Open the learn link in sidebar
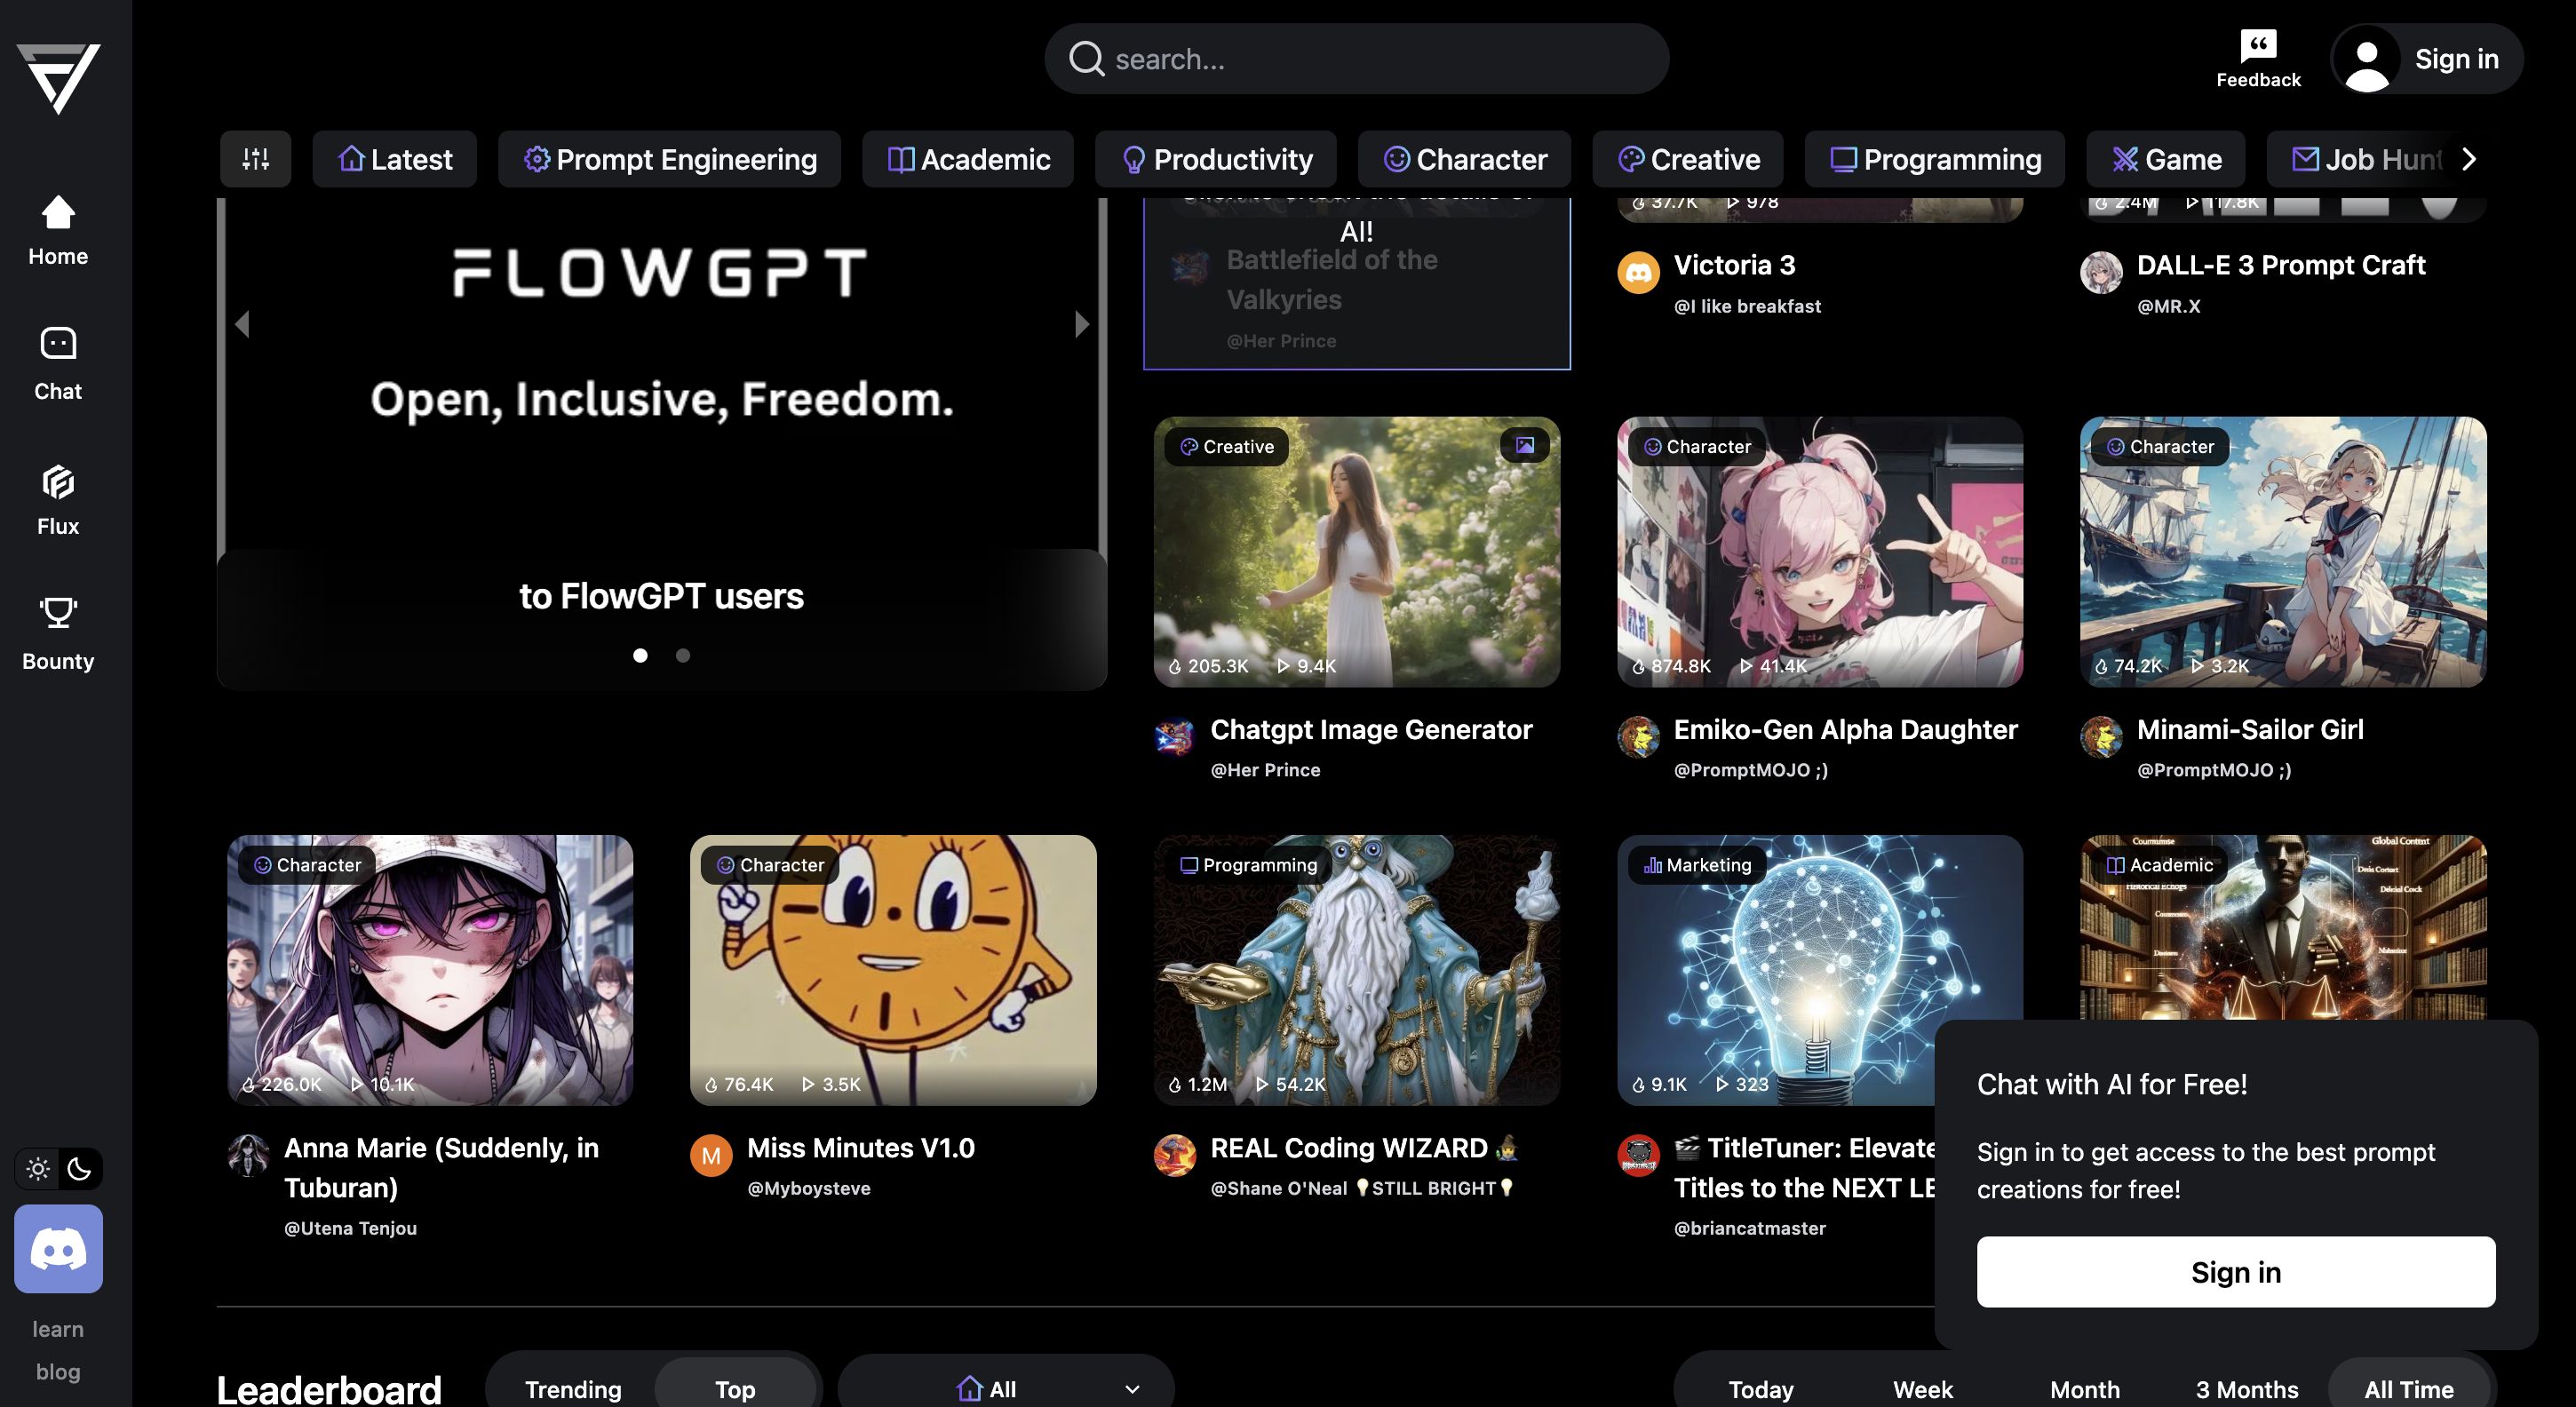This screenshot has width=2576, height=1407. (58, 1329)
